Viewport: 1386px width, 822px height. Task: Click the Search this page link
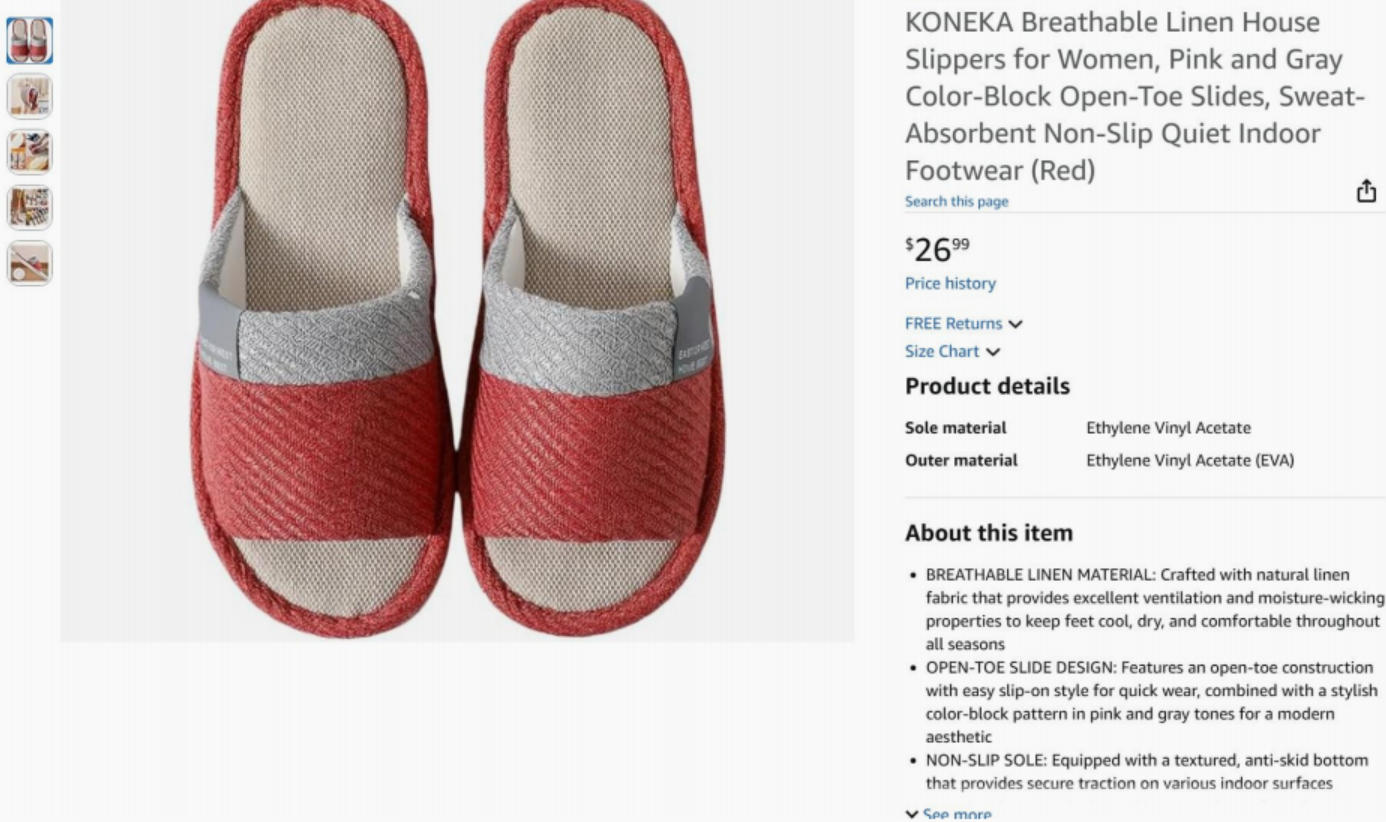(x=956, y=202)
